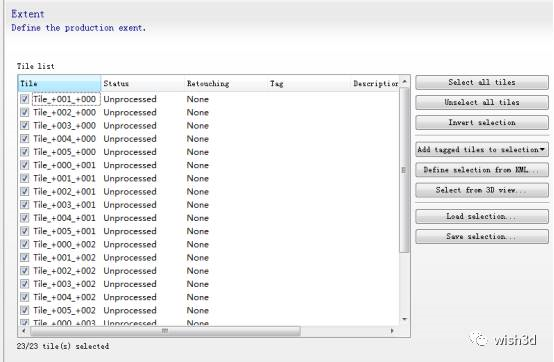Click Unprocessed status of Tile_+001_+000
Screen dimensions: 554x362
click(x=130, y=99)
